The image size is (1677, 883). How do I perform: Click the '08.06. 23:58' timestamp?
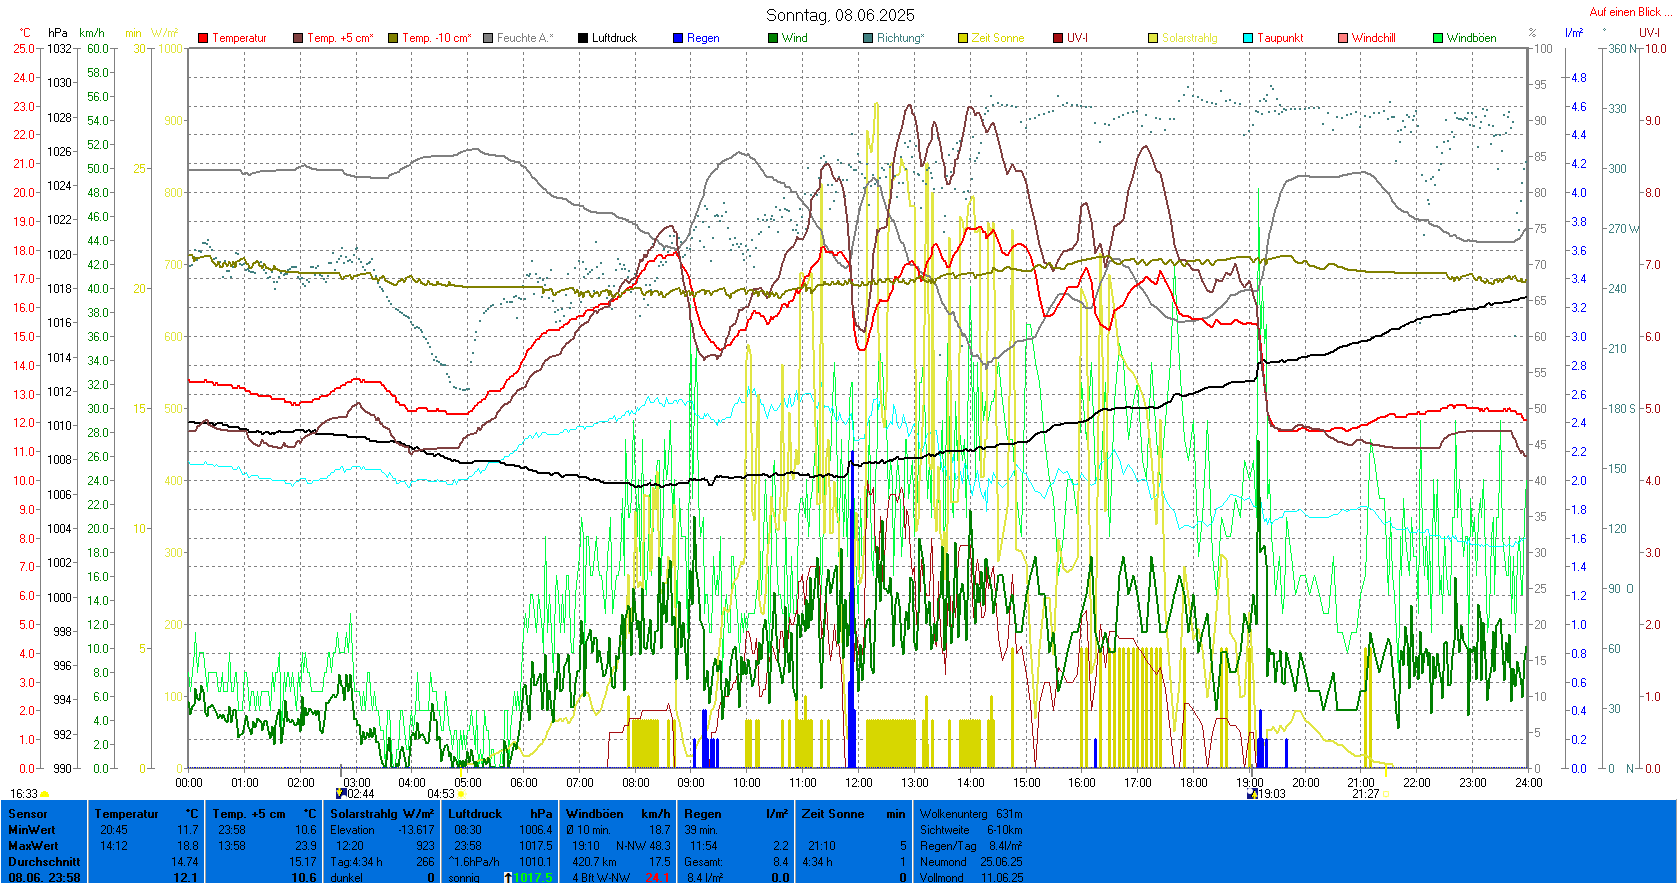tap(44, 877)
